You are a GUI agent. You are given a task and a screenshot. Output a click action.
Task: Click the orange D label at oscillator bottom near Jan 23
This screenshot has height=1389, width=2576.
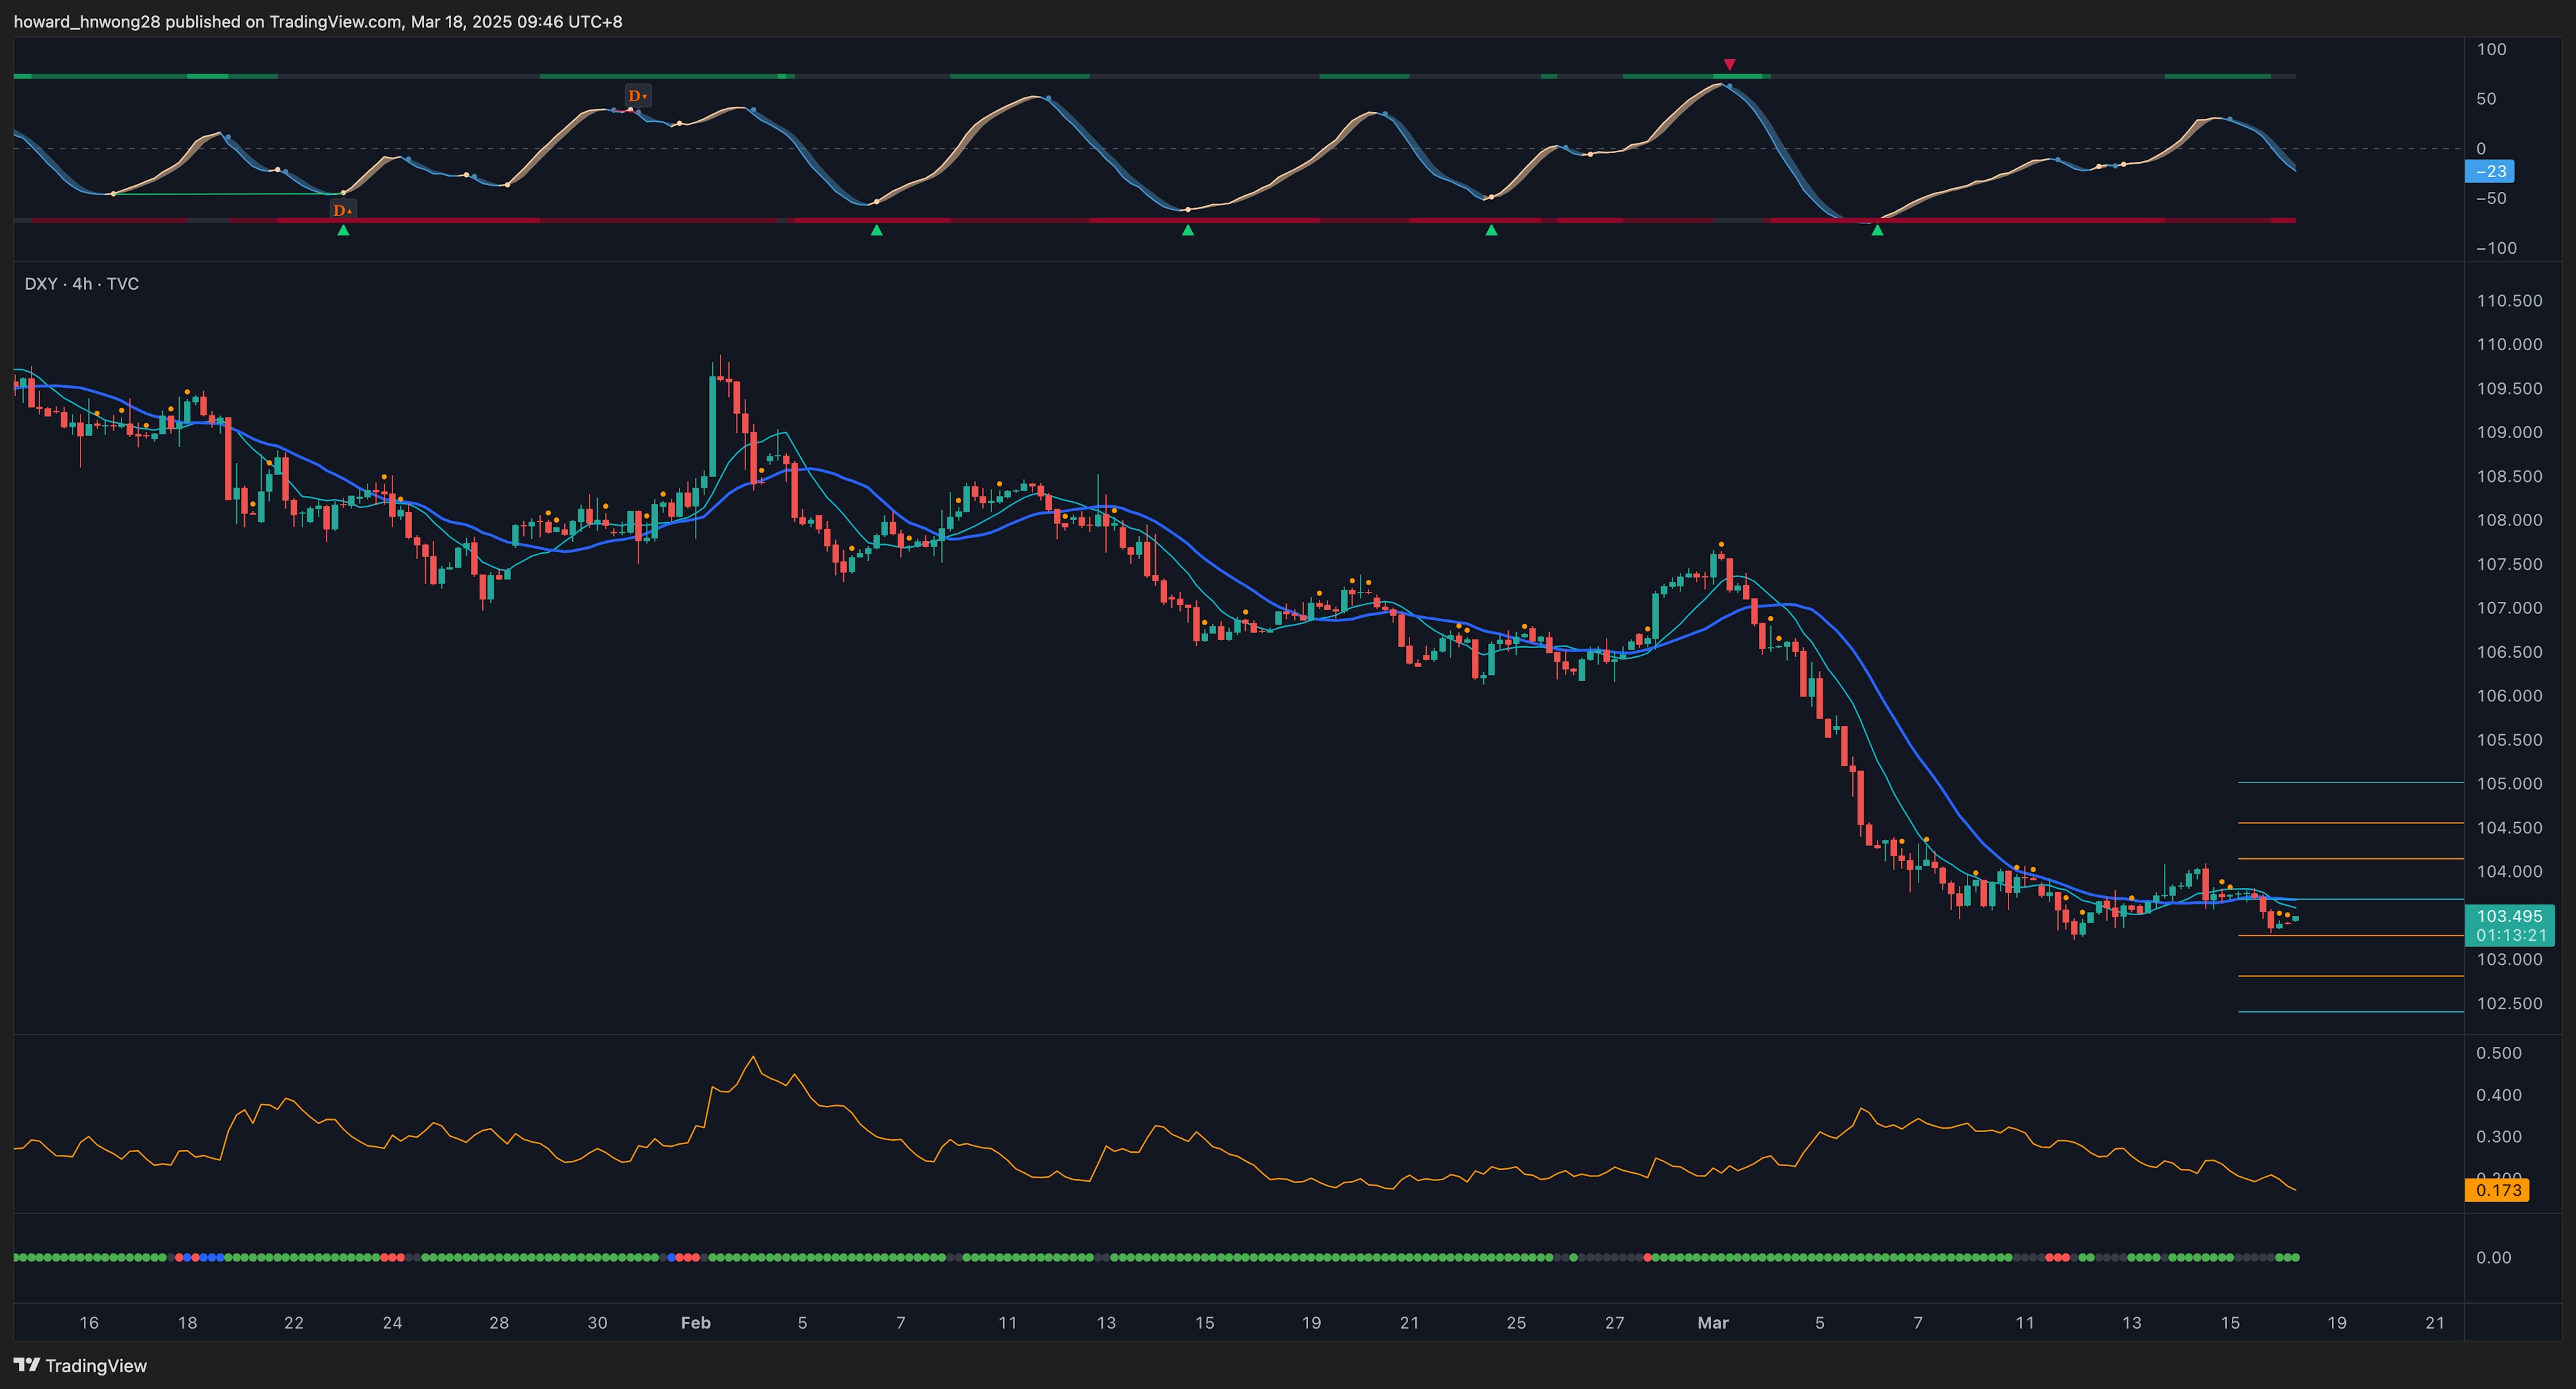click(x=343, y=210)
